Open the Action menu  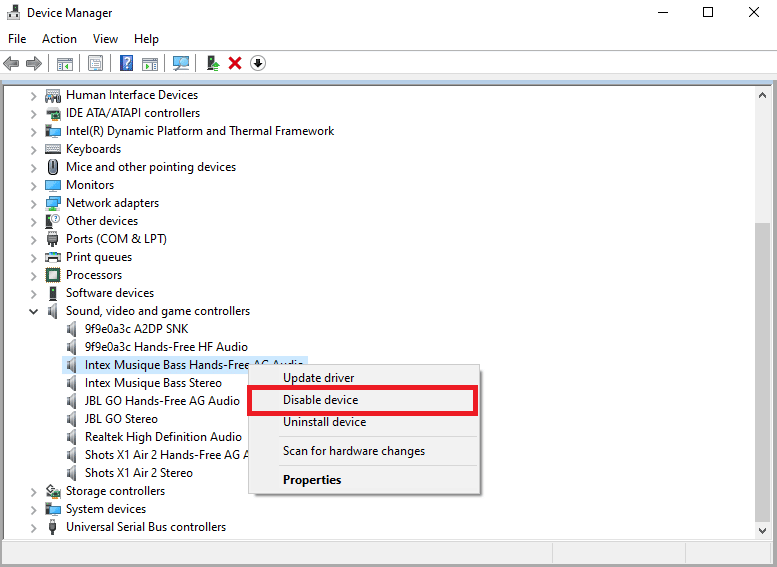(x=59, y=39)
